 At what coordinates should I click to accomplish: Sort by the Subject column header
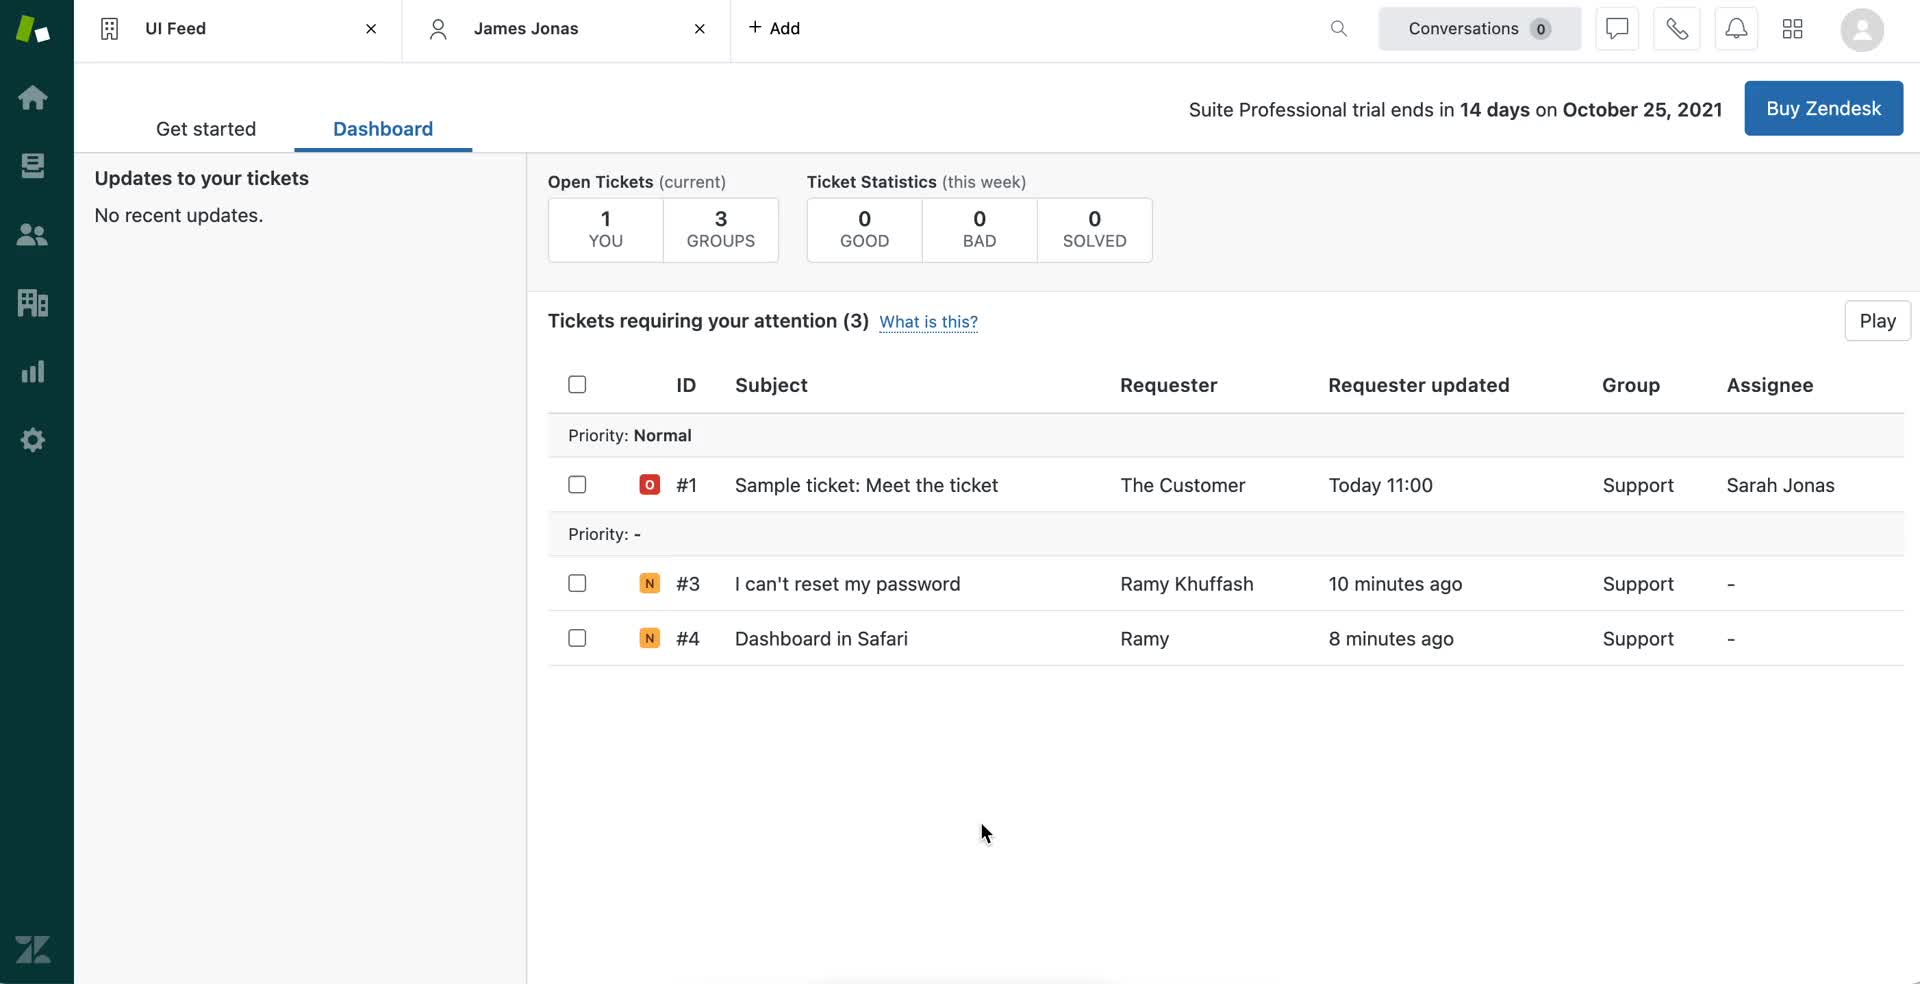771,385
